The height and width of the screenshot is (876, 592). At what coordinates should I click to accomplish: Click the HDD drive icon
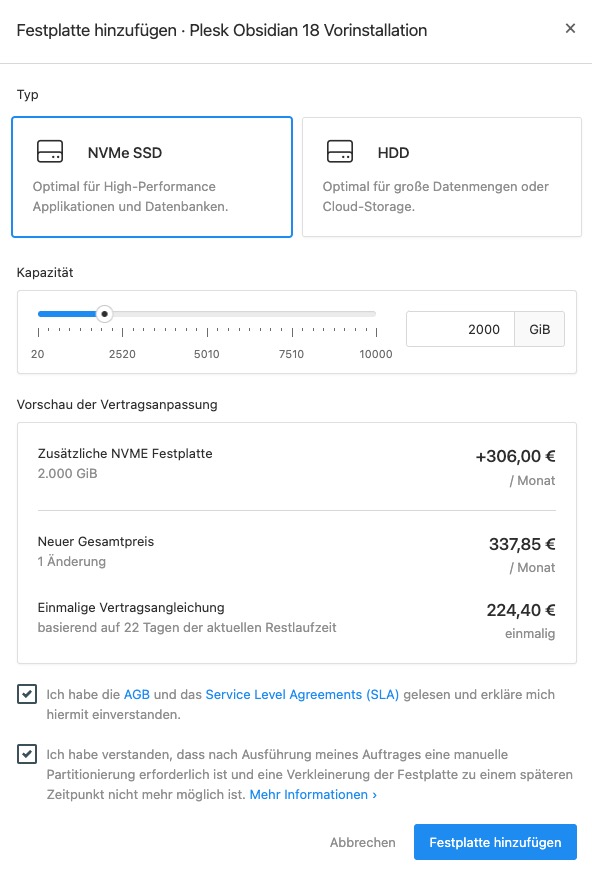point(340,151)
